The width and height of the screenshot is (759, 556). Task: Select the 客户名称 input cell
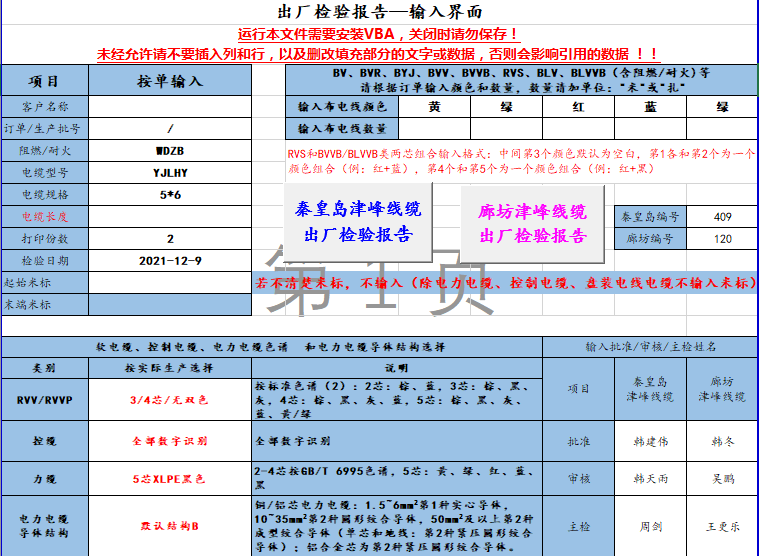pyautogui.click(x=170, y=106)
